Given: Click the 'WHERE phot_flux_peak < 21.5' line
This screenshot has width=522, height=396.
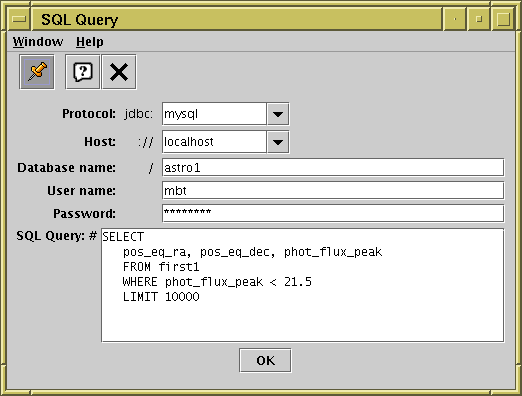Looking at the screenshot, I should point(217,282).
